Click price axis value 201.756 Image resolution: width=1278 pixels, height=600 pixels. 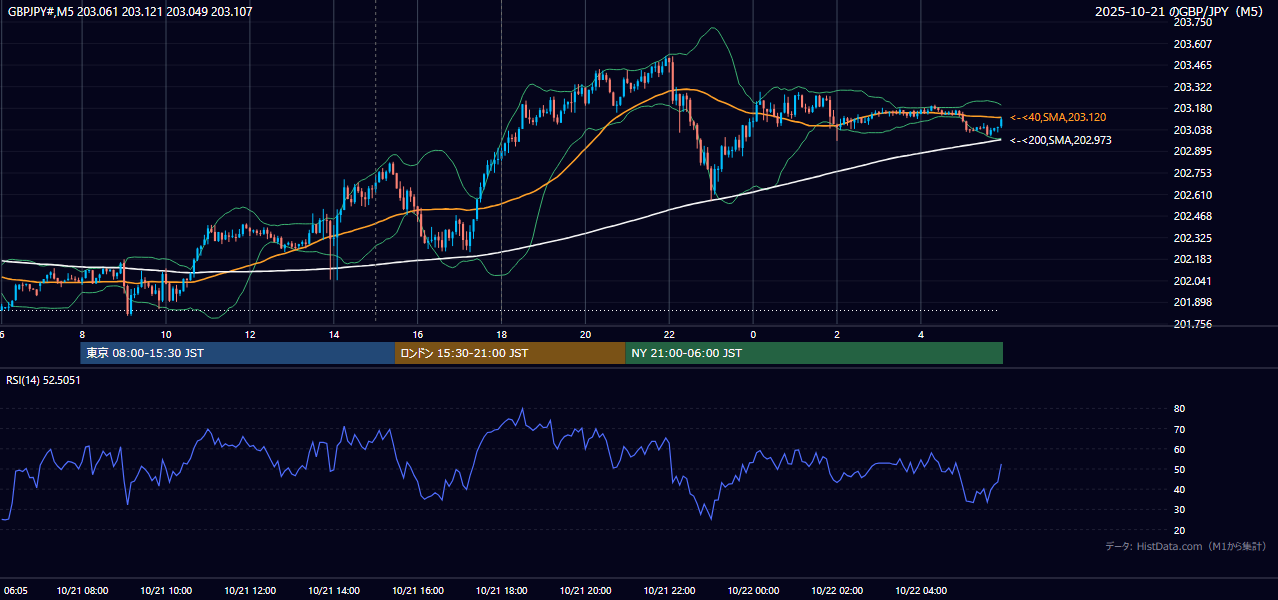pos(1192,324)
